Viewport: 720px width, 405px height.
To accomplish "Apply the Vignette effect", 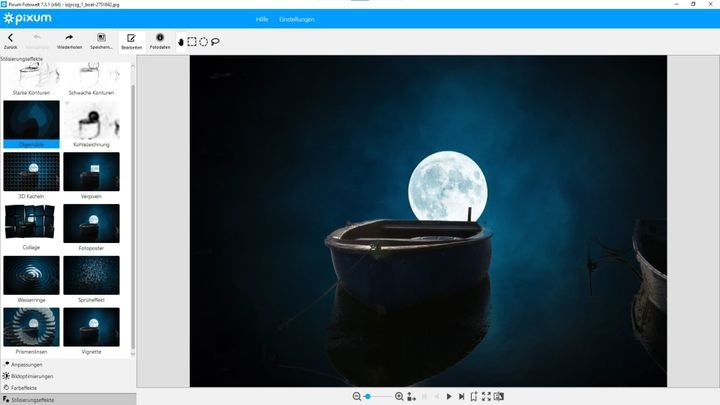I will [x=91, y=331].
